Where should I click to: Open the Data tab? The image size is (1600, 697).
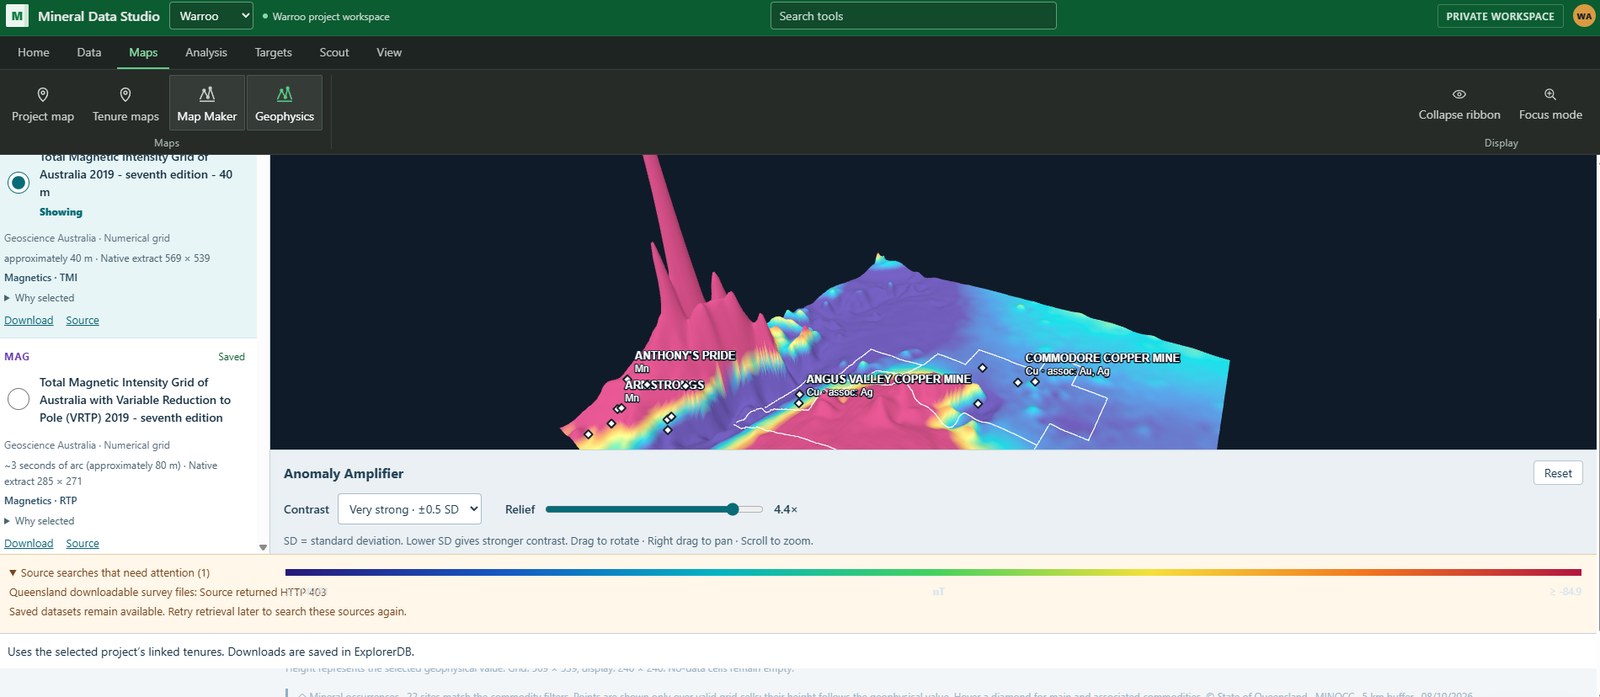coord(89,53)
